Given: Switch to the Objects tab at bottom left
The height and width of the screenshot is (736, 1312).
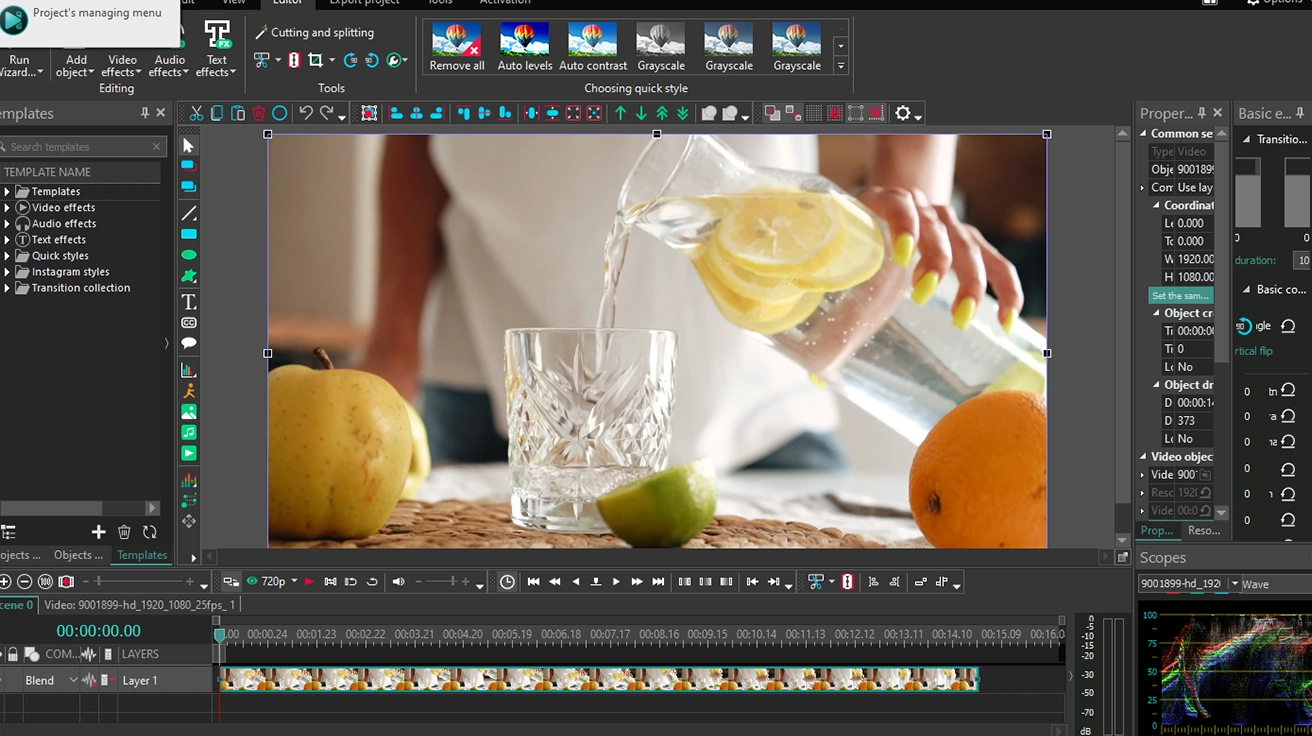Looking at the screenshot, I should coord(78,555).
